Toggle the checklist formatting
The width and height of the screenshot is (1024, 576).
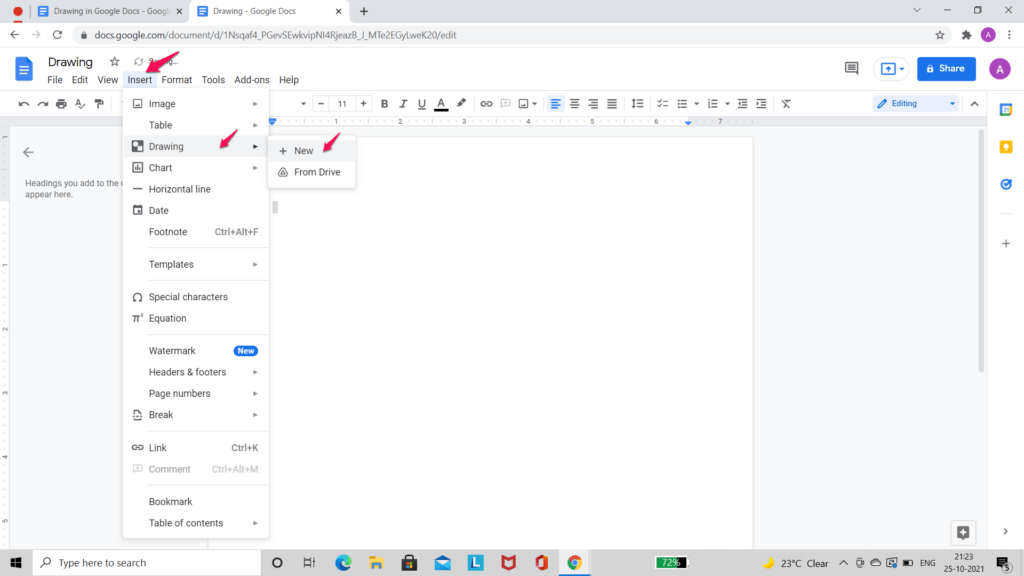[x=662, y=103]
